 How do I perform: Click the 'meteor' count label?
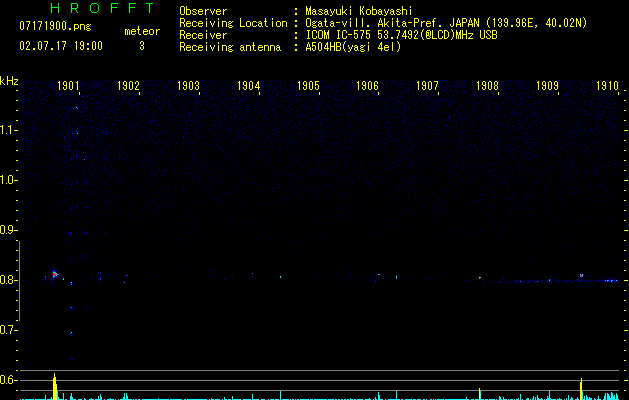pos(142,31)
